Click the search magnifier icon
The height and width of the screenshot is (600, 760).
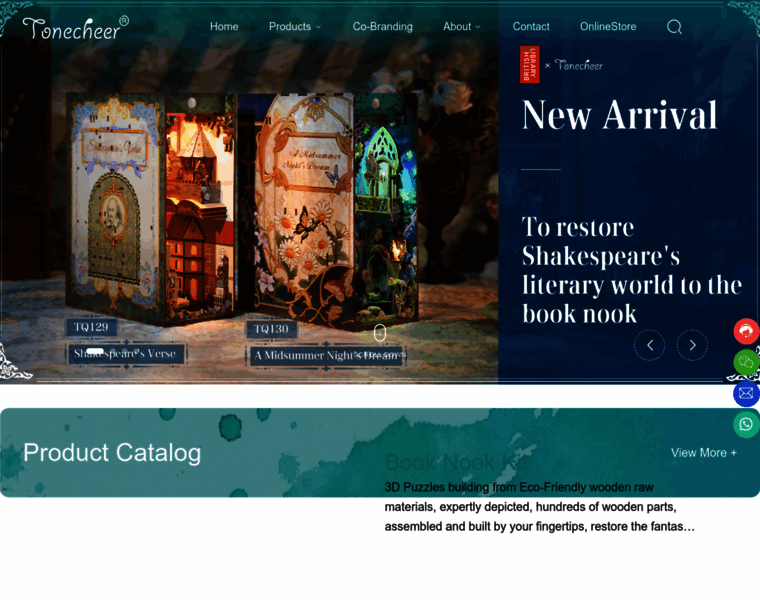[674, 27]
